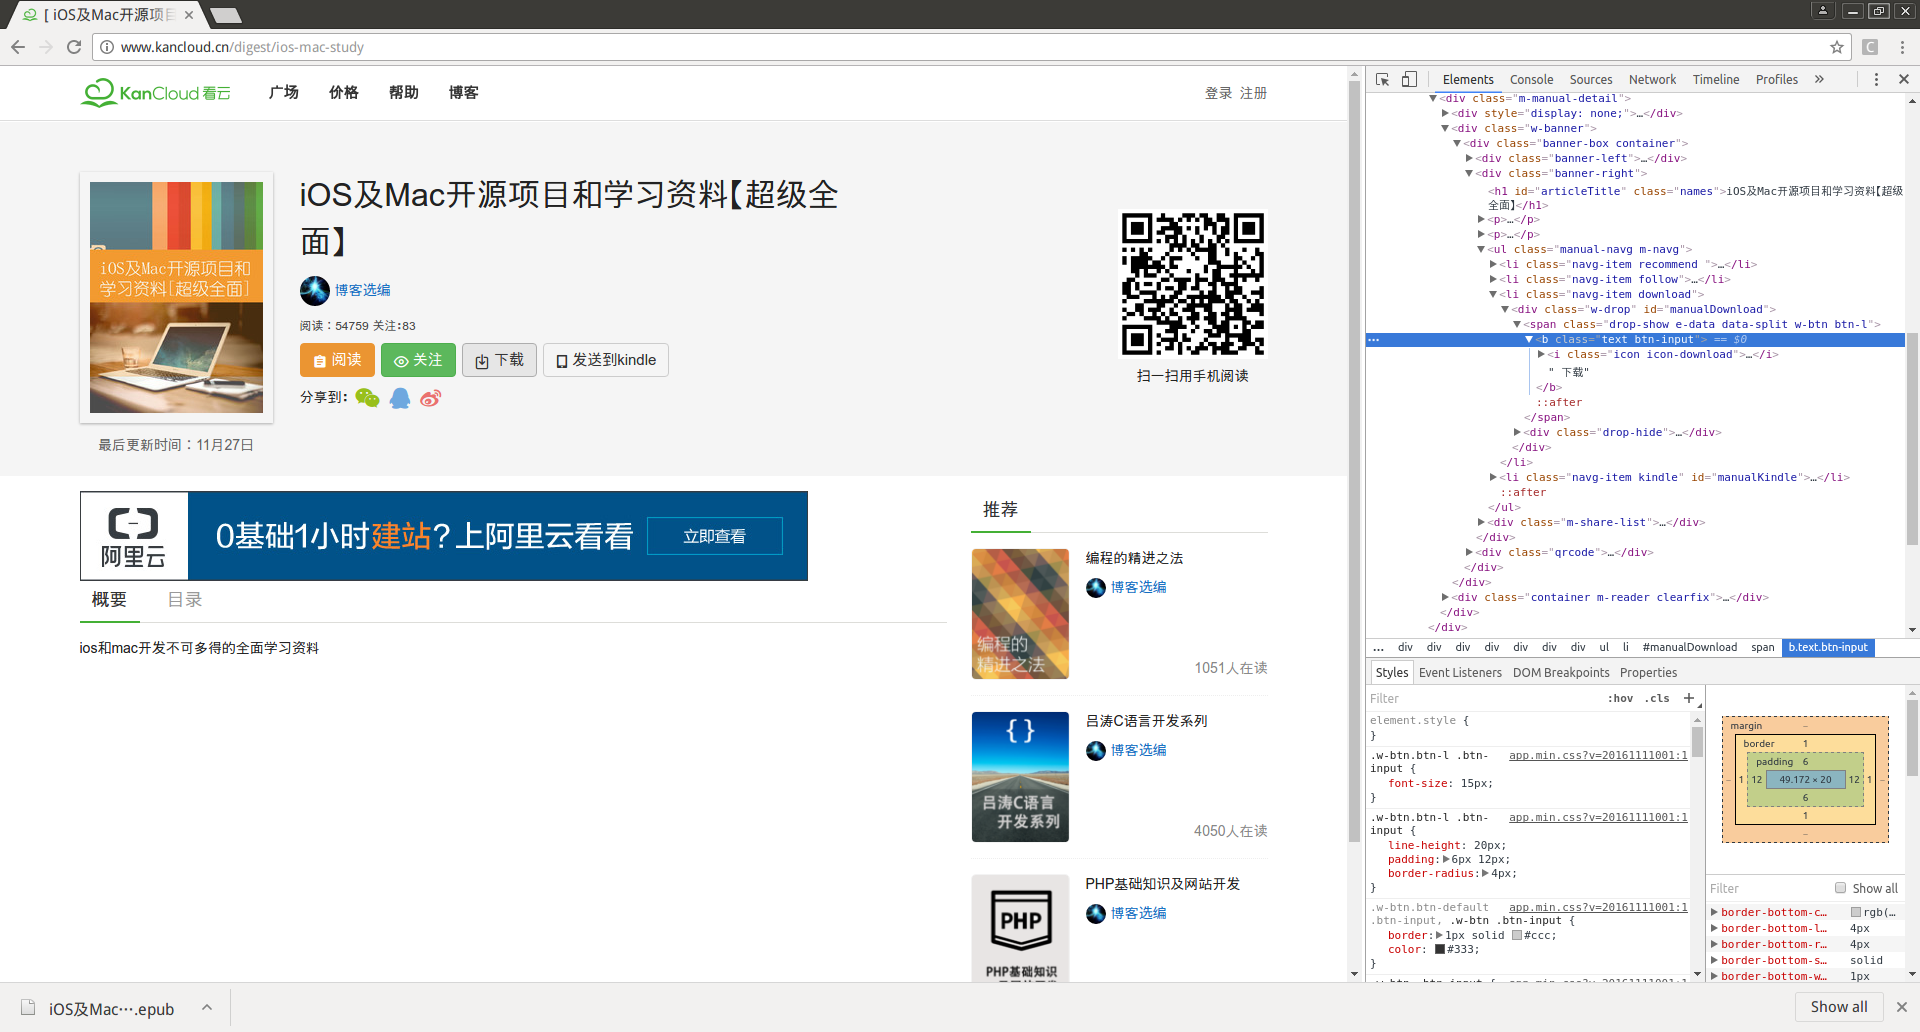The width and height of the screenshot is (1920, 1032).
Task: Toggle the Show all computed styles checkbox
Action: click(x=1840, y=888)
